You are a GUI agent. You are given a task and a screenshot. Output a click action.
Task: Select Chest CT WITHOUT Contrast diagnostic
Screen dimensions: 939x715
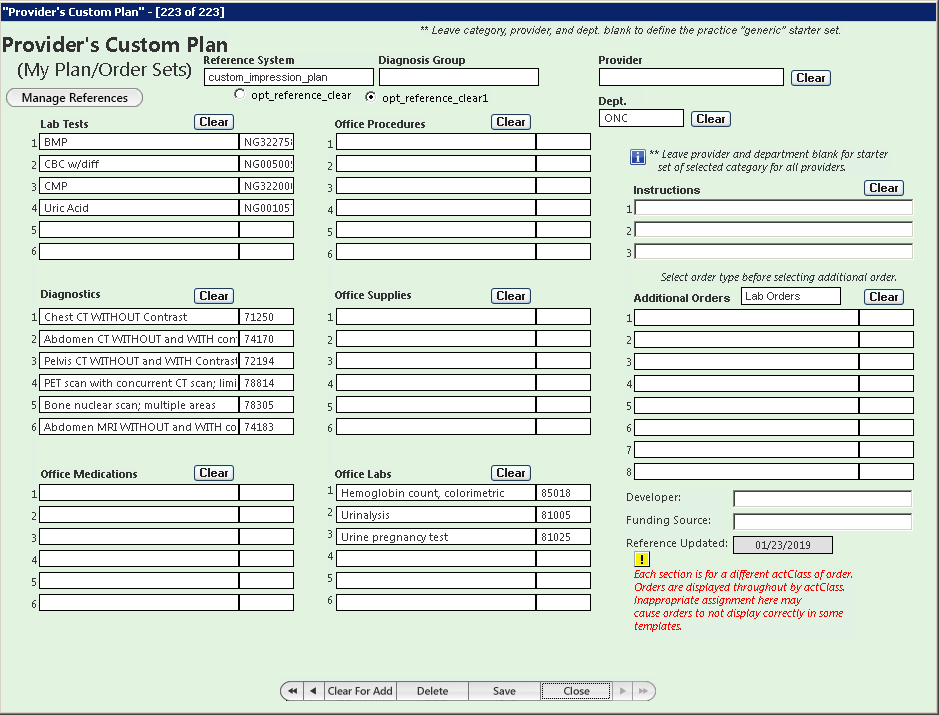(x=139, y=317)
